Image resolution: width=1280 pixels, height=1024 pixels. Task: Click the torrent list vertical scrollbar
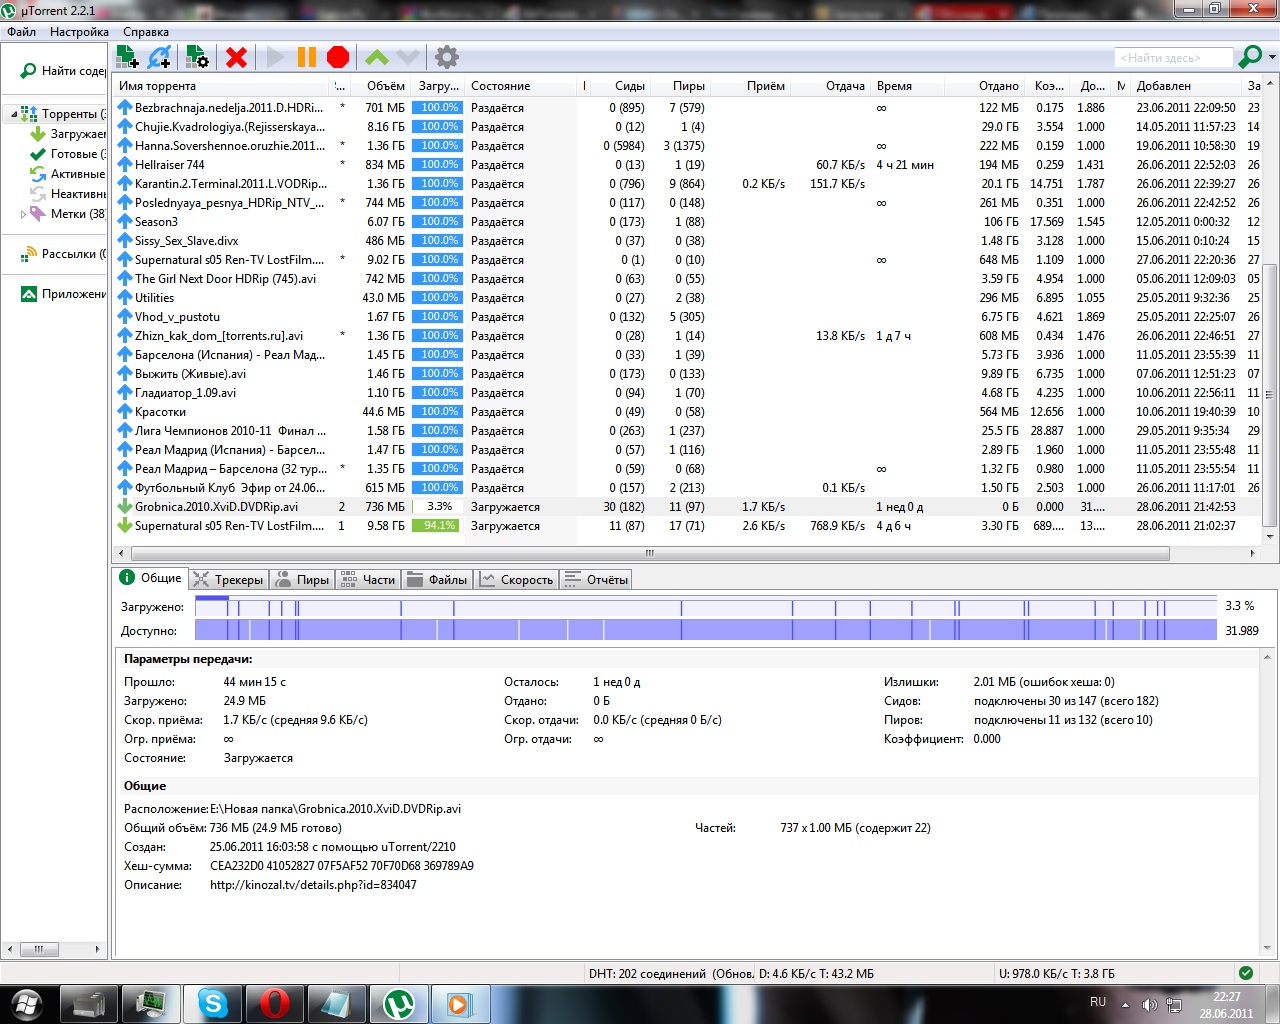point(1270,395)
